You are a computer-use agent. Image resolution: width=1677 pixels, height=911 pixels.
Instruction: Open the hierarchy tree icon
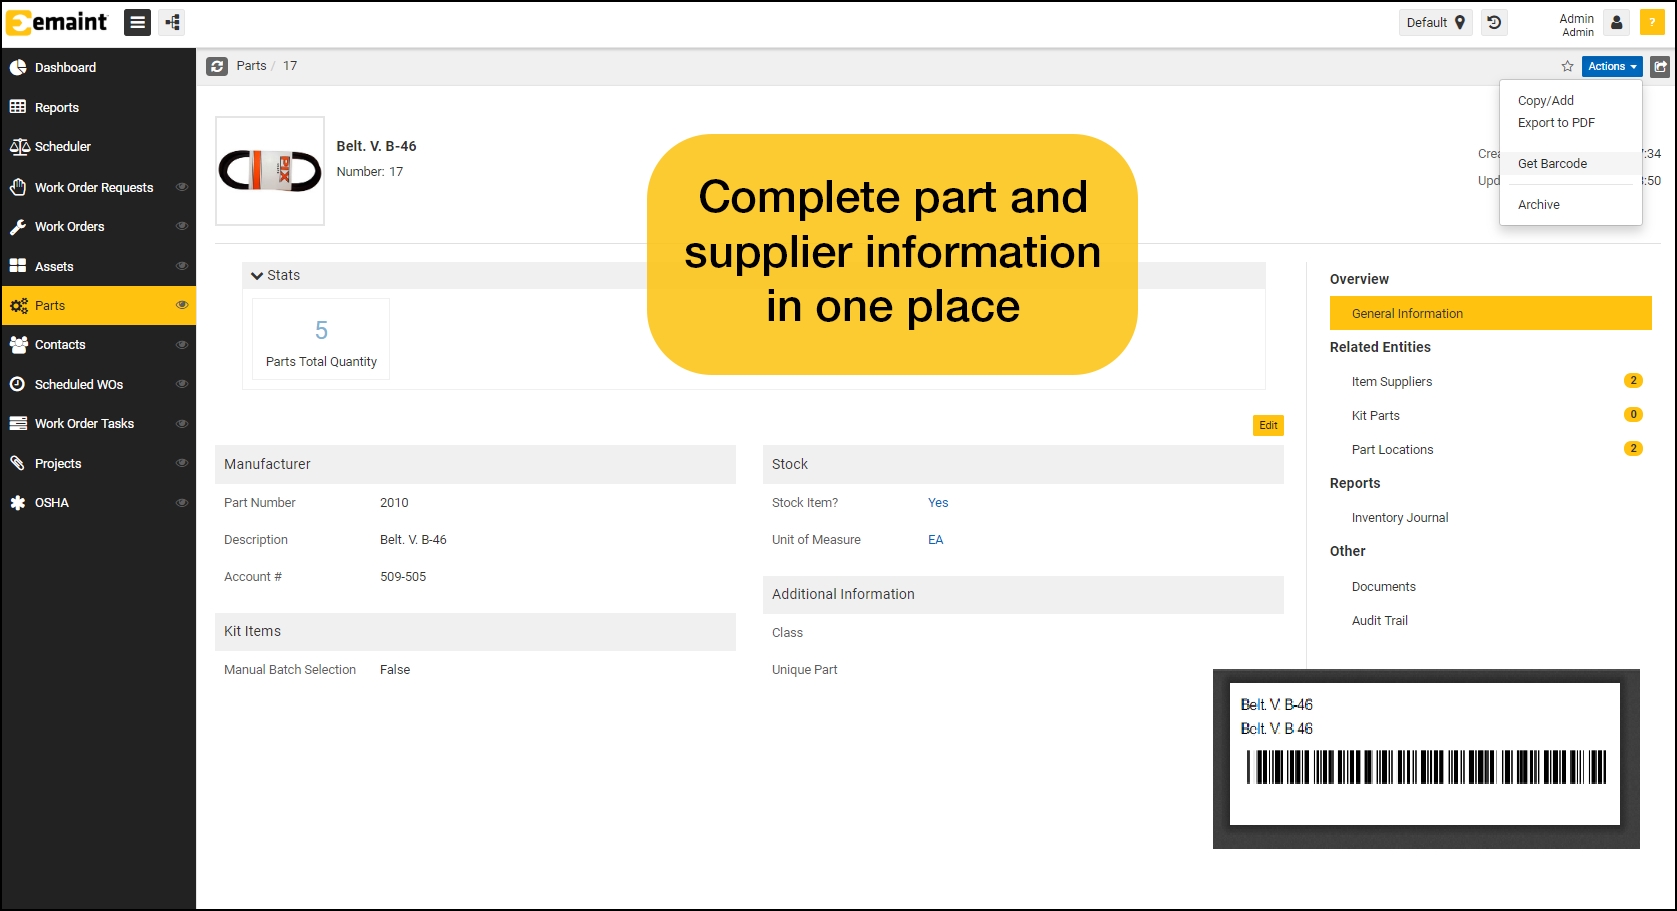tap(172, 22)
